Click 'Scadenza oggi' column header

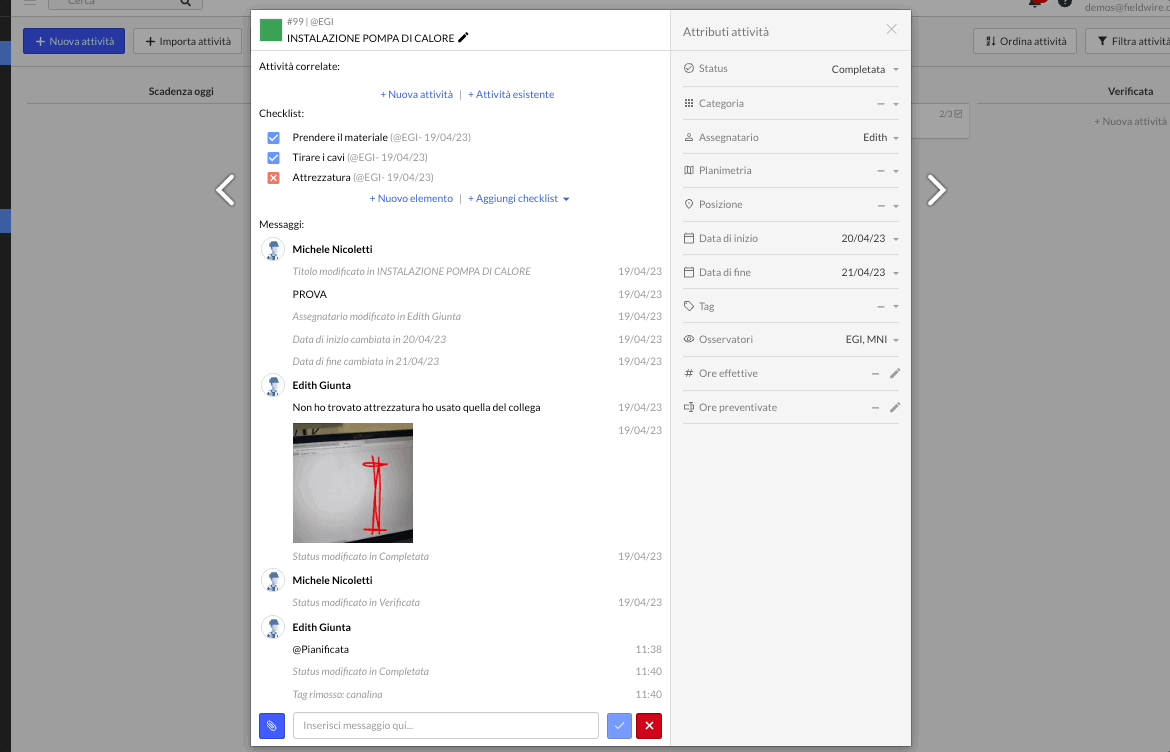pos(181,91)
